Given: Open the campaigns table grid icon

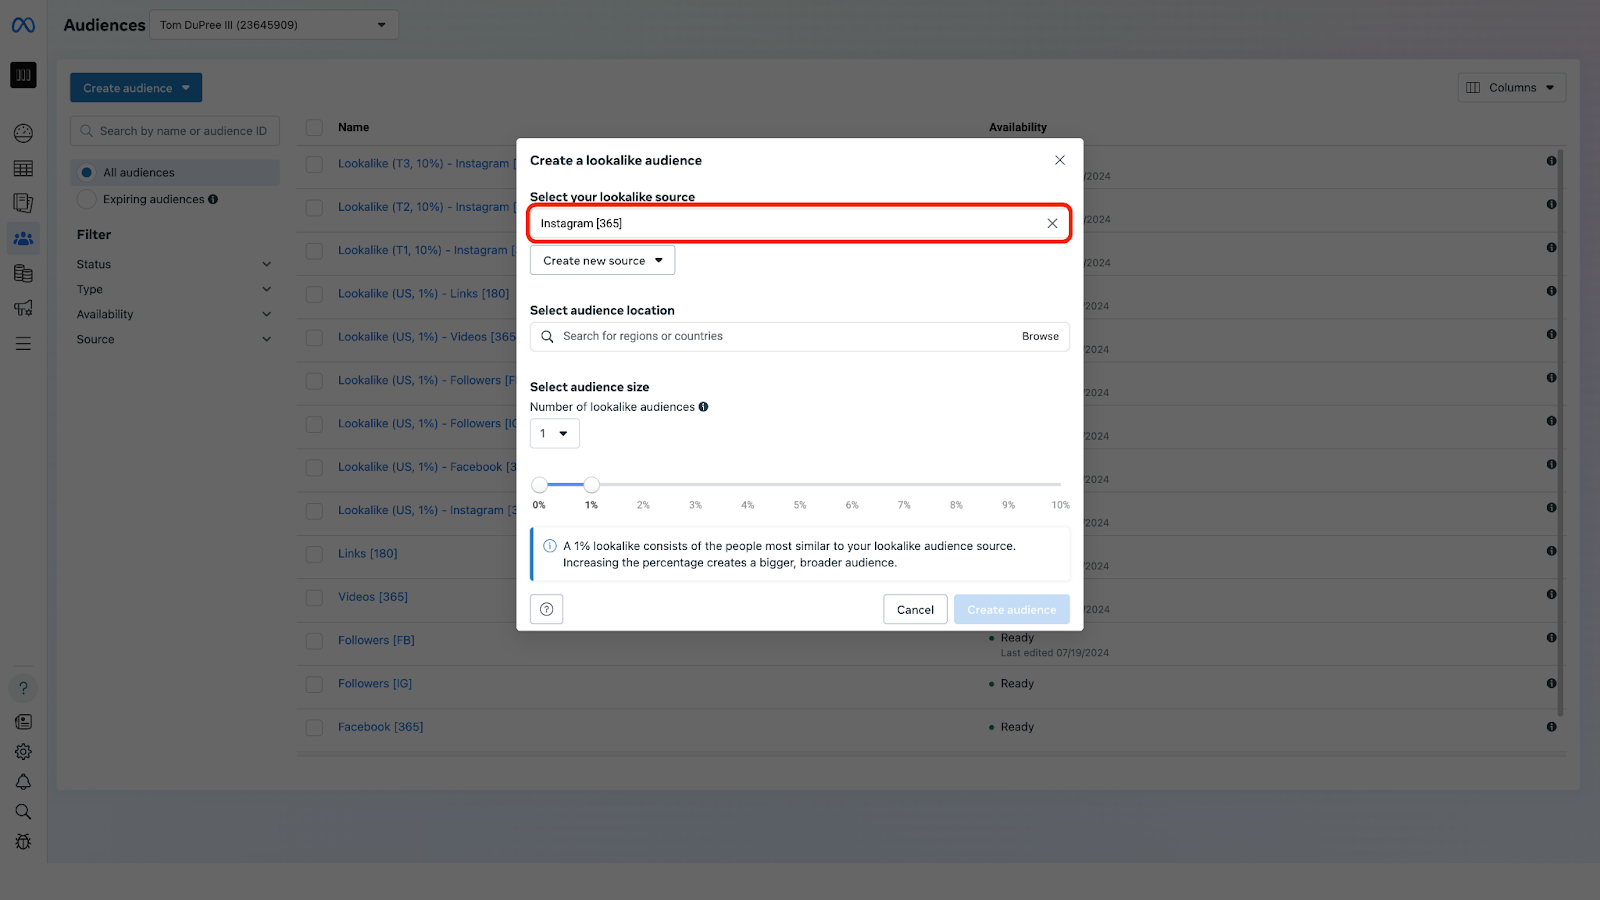Looking at the screenshot, I should pos(23,168).
